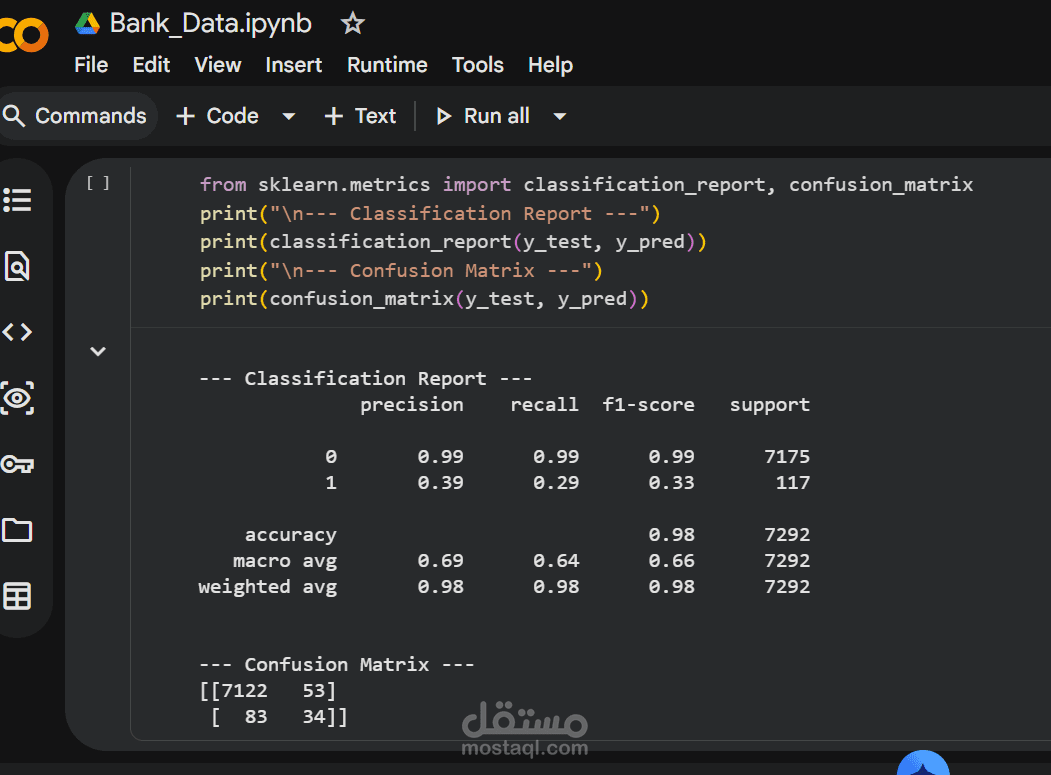The height and width of the screenshot is (775, 1051).
Task: Click support value 7175
Action: (x=787, y=457)
